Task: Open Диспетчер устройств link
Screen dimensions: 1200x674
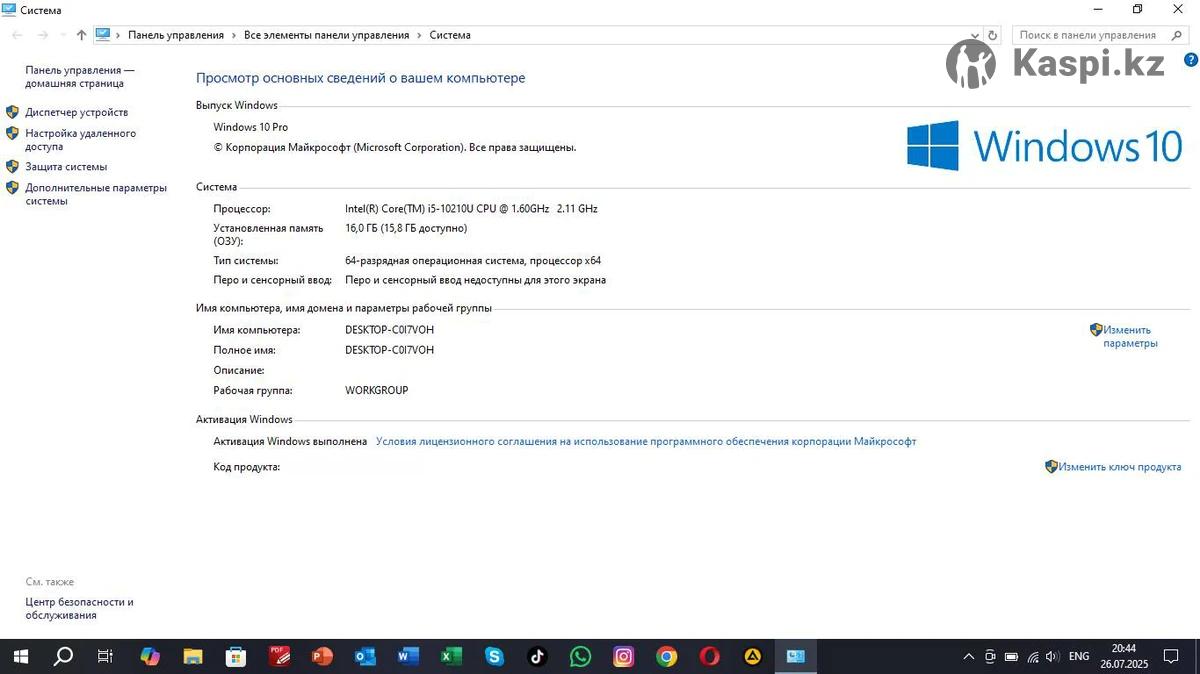Action: (x=77, y=112)
